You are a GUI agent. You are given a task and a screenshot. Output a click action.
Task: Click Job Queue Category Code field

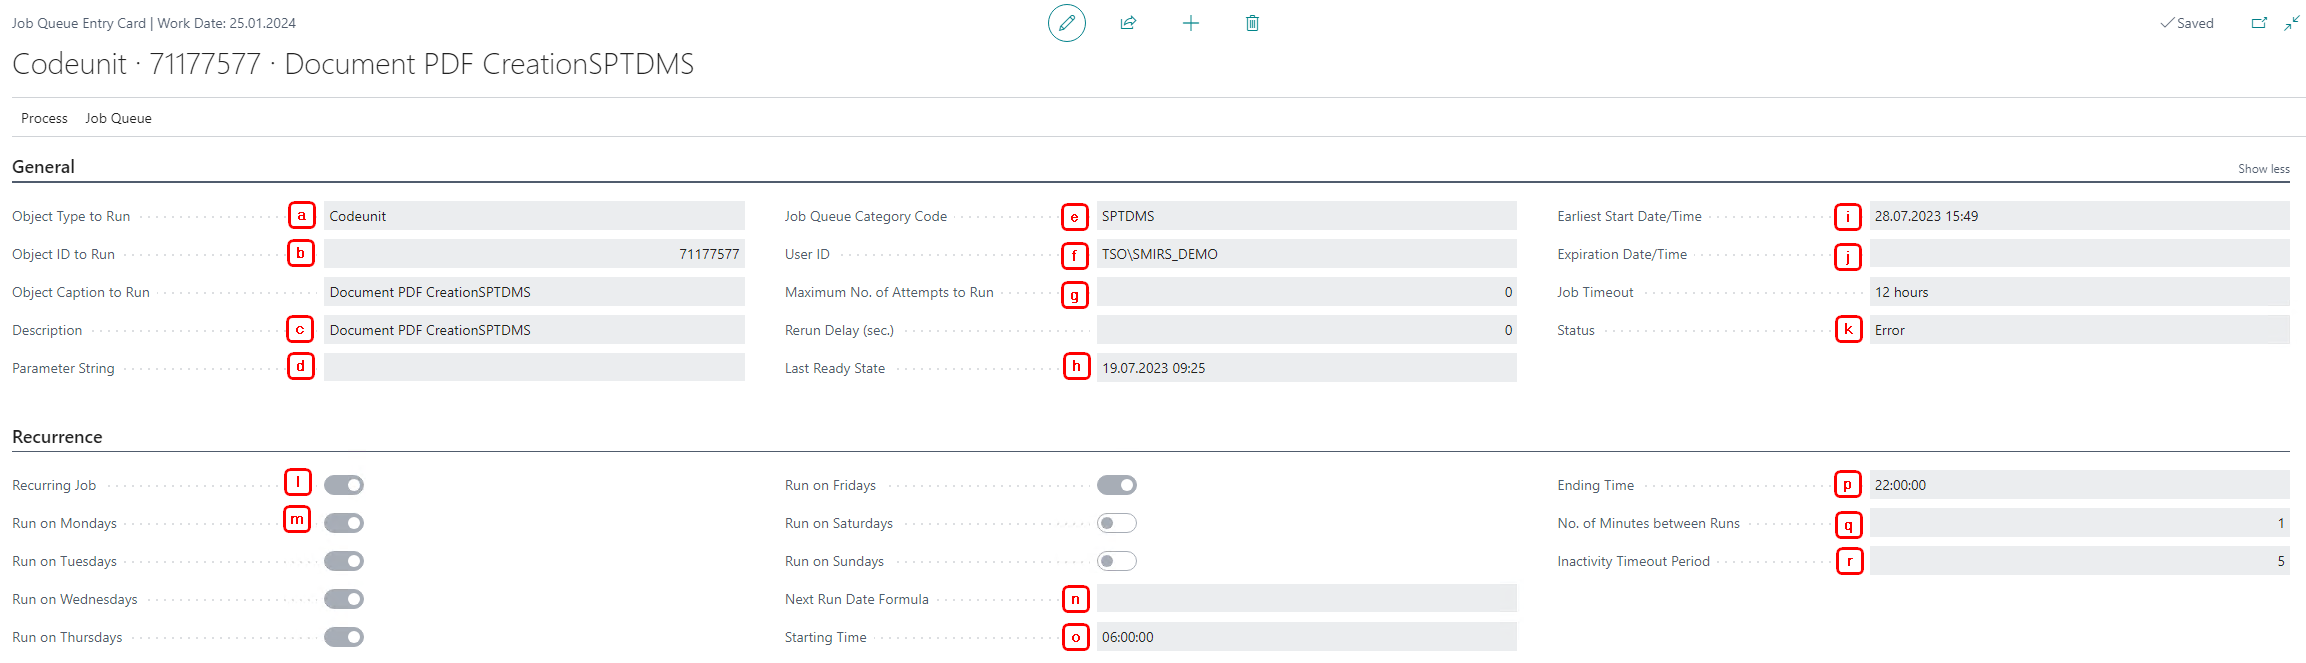pos(1307,216)
